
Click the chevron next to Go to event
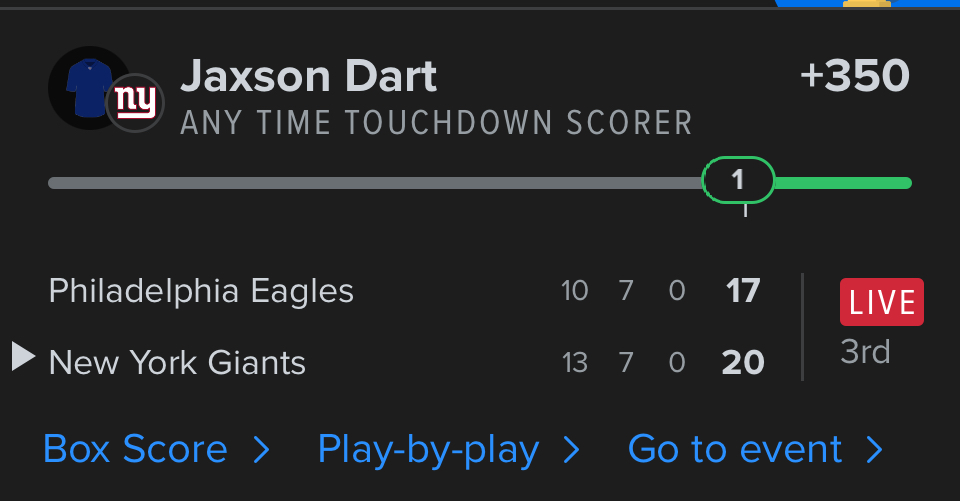875,450
